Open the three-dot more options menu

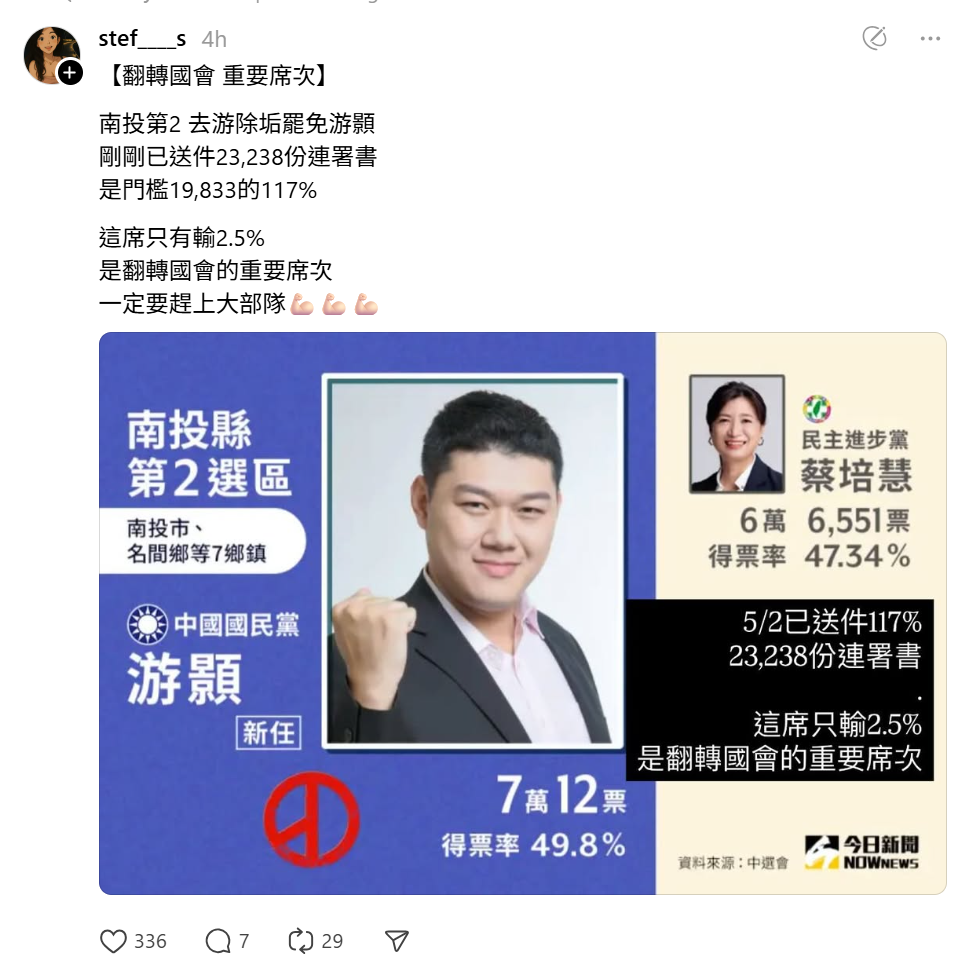click(x=930, y=39)
